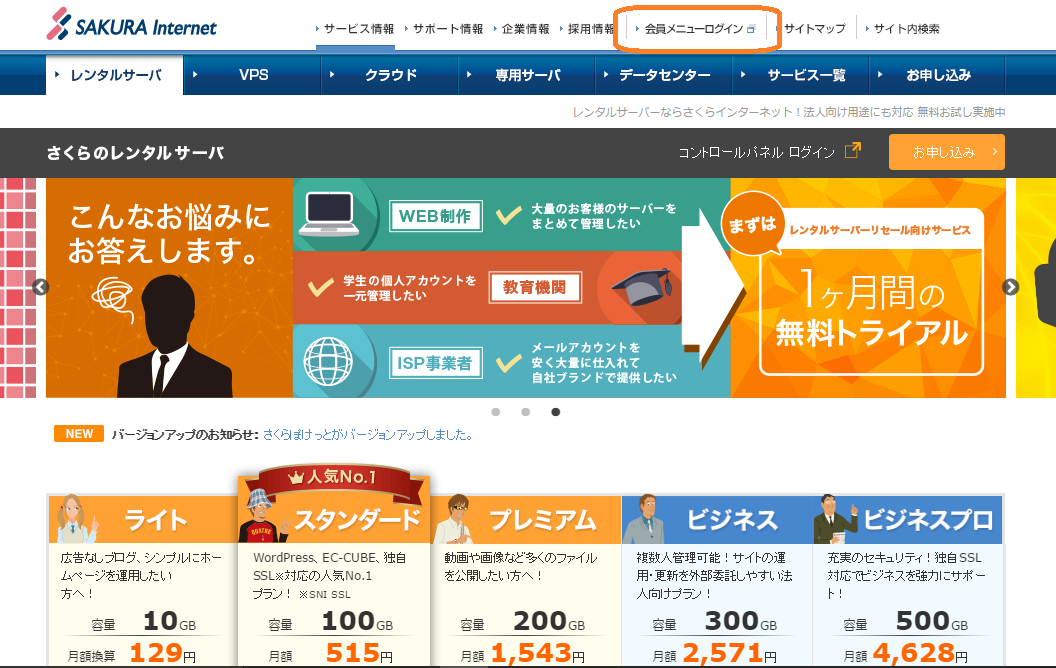Viewport: 1056px width, 668px height.
Task: Select the second carousel dot
Action: click(525, 410)
